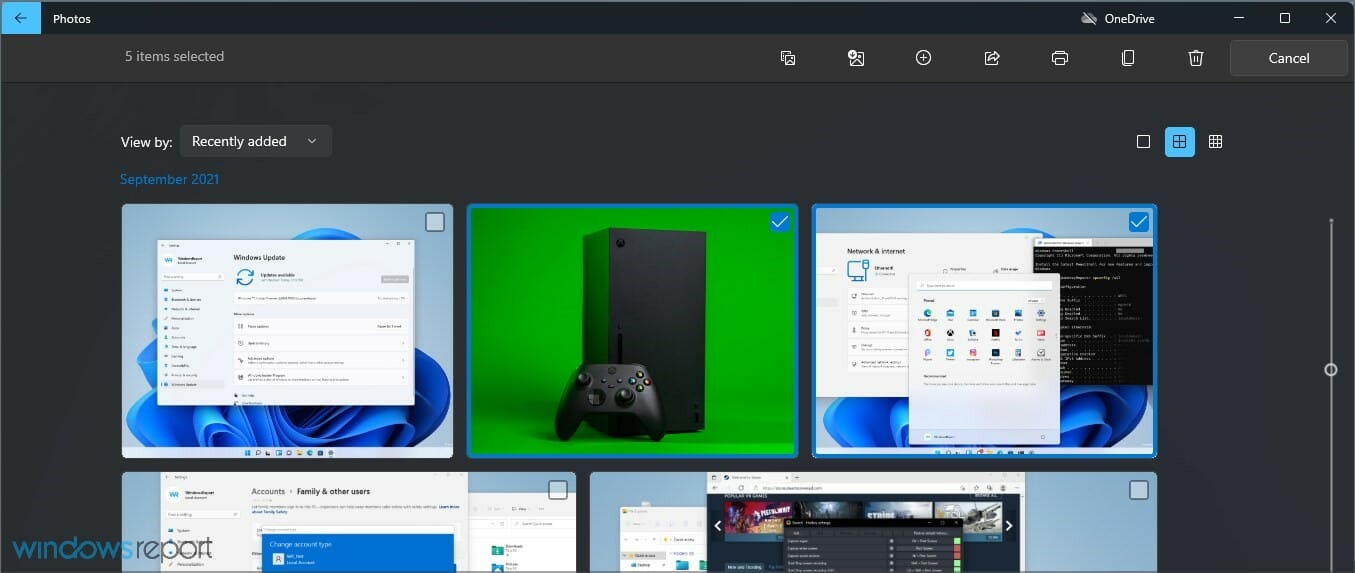Open the Windows Update screenshot thumbnail
Image resolution: width=1355 pixels, height=573 pixels.
click(x=287, y=331)
